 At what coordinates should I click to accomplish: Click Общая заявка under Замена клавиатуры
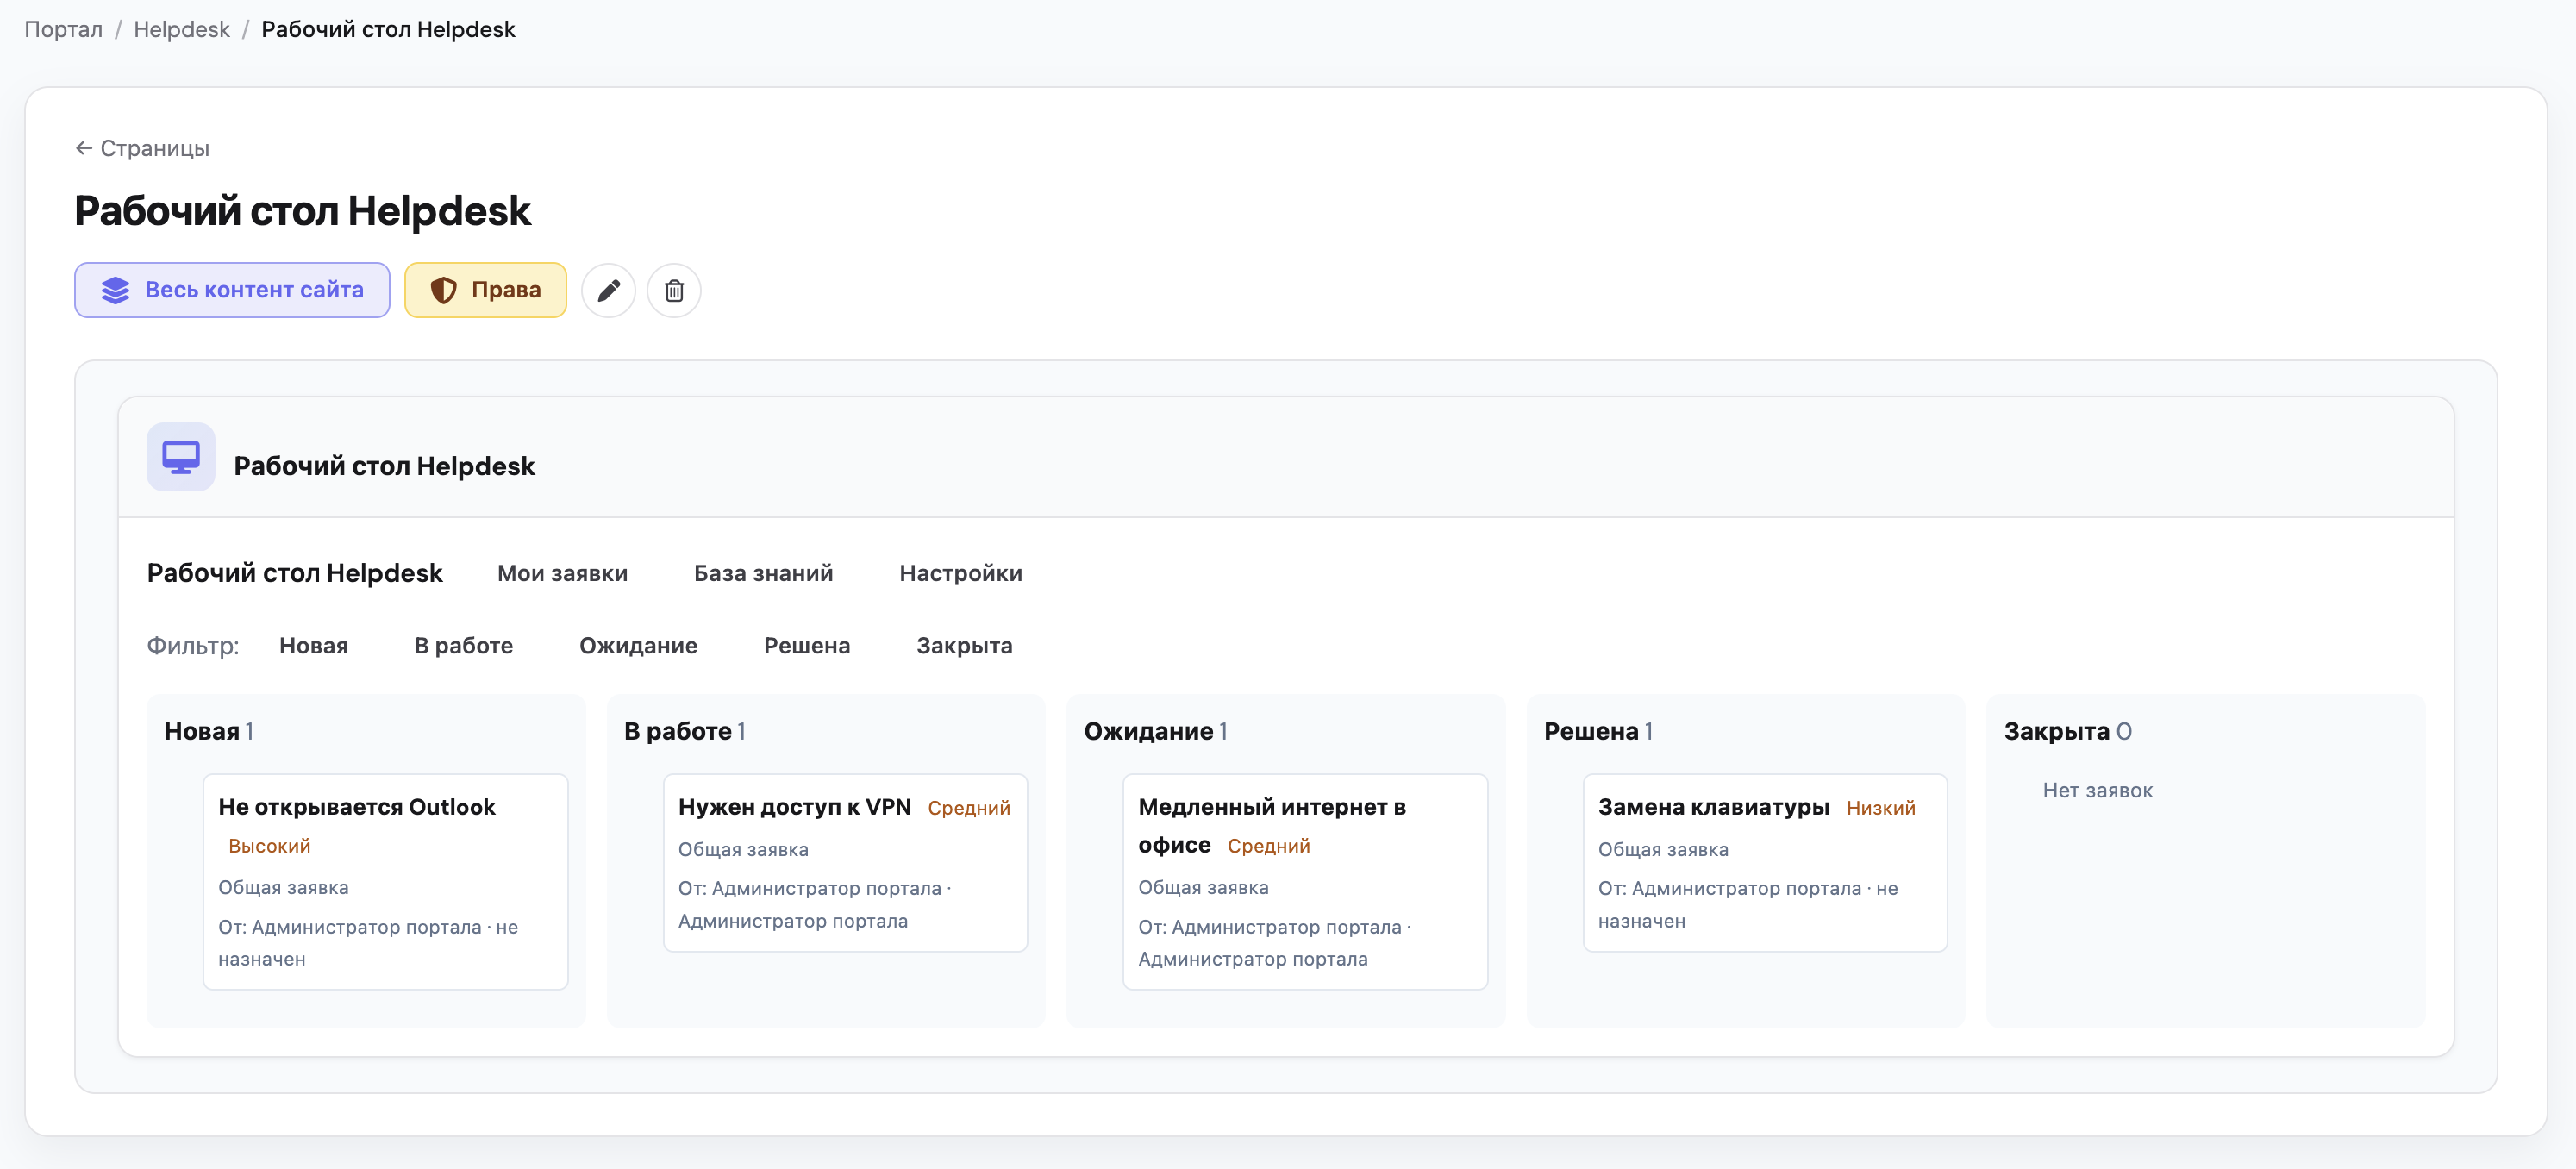1663,849
